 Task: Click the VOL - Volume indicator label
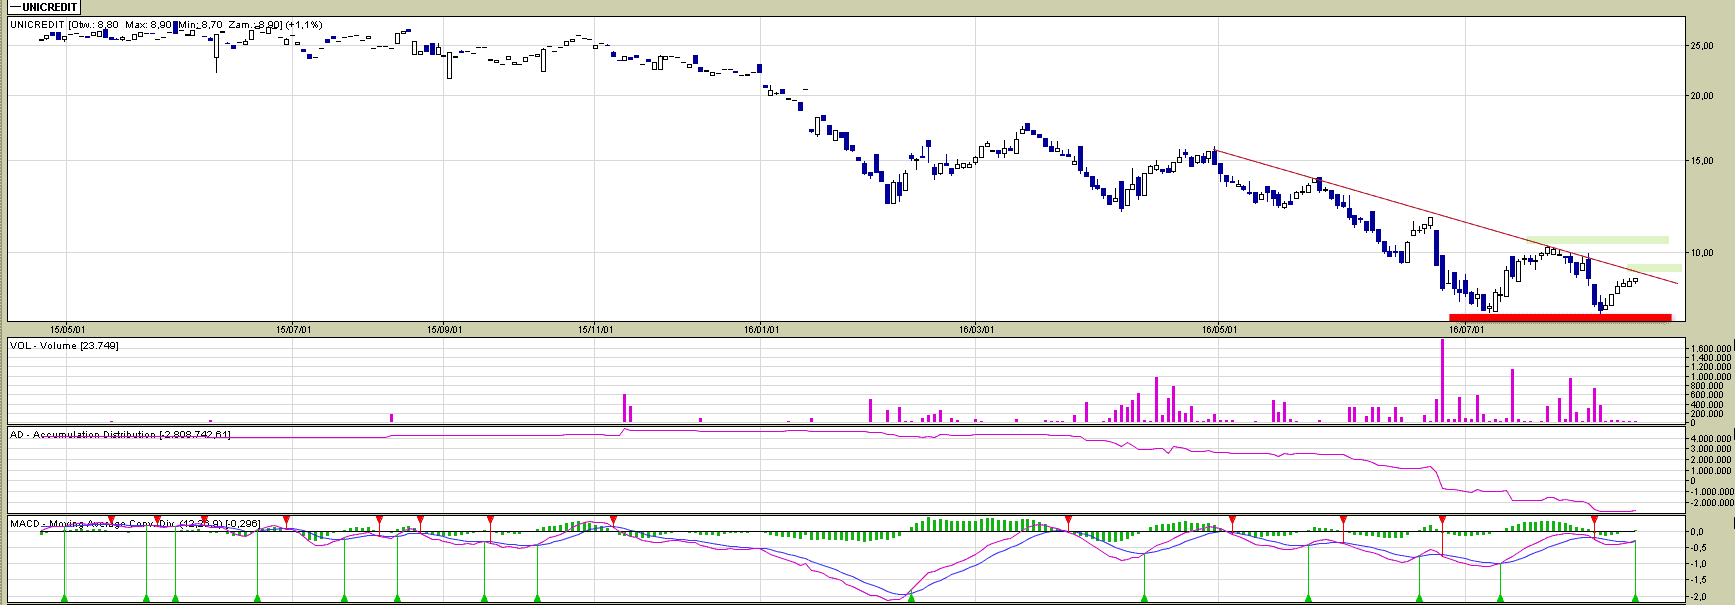click(64, 346)
